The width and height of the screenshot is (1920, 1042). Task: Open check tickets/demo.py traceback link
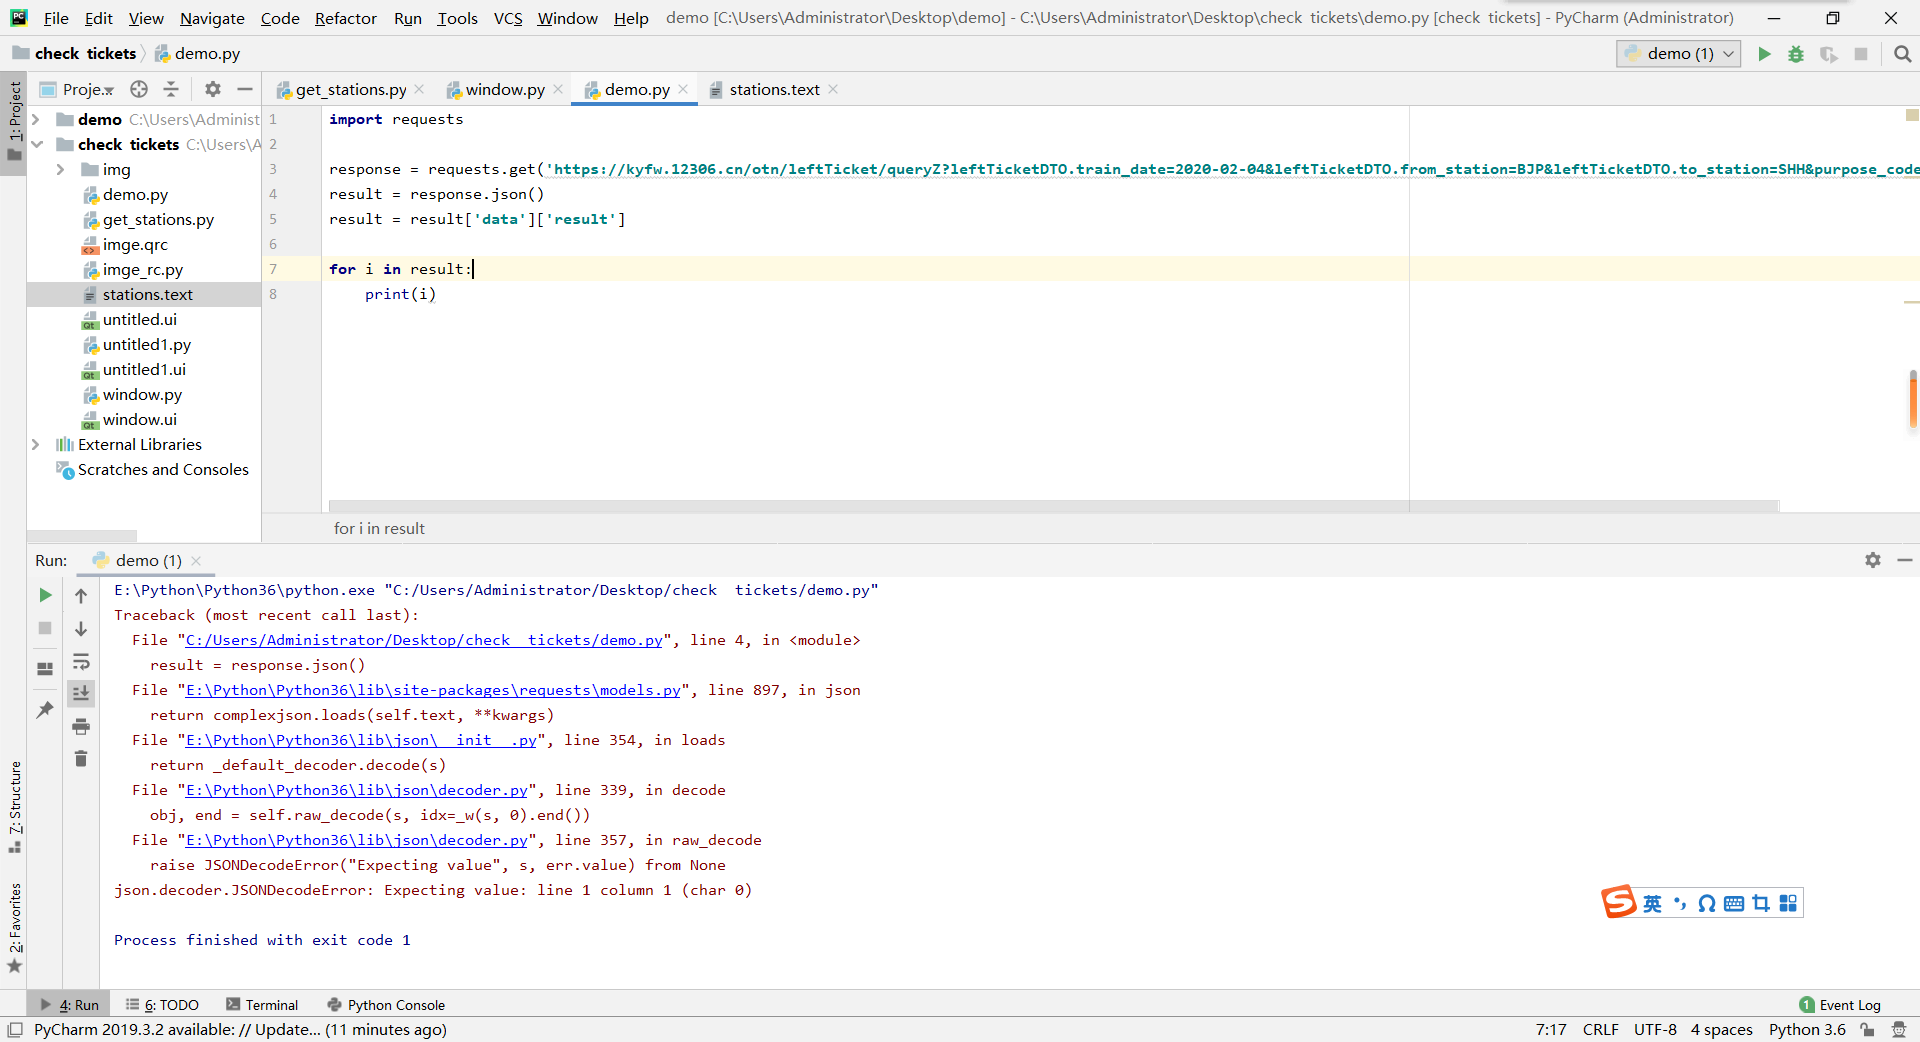(424, 640)
